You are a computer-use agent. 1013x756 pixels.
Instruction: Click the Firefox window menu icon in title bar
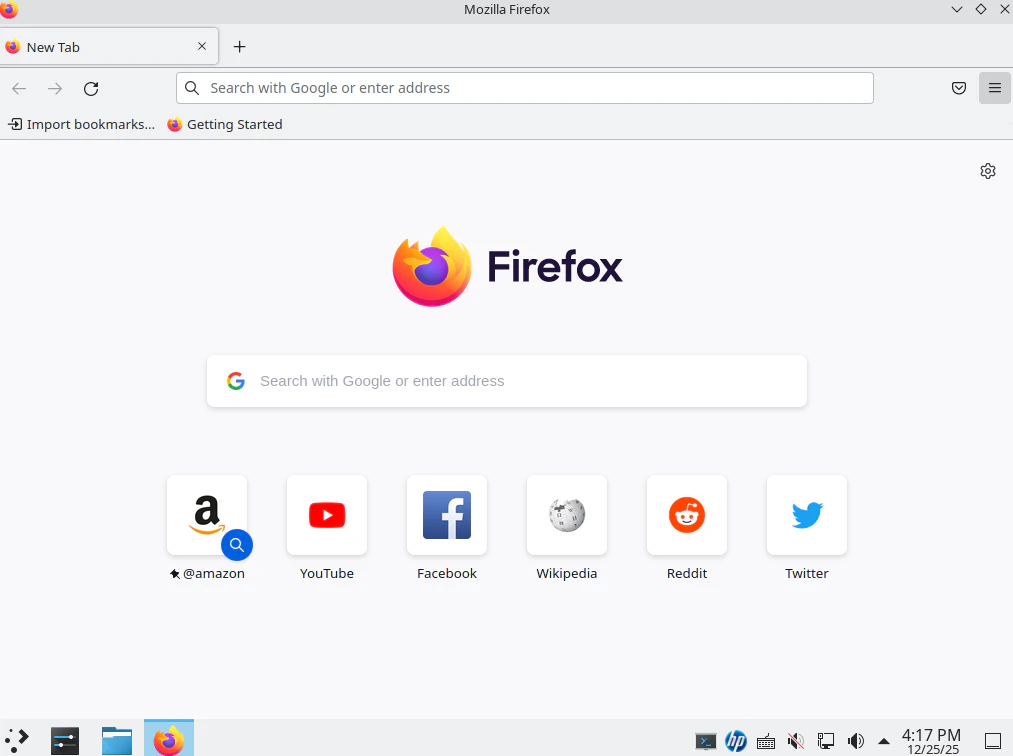click(x=9, y=9)
